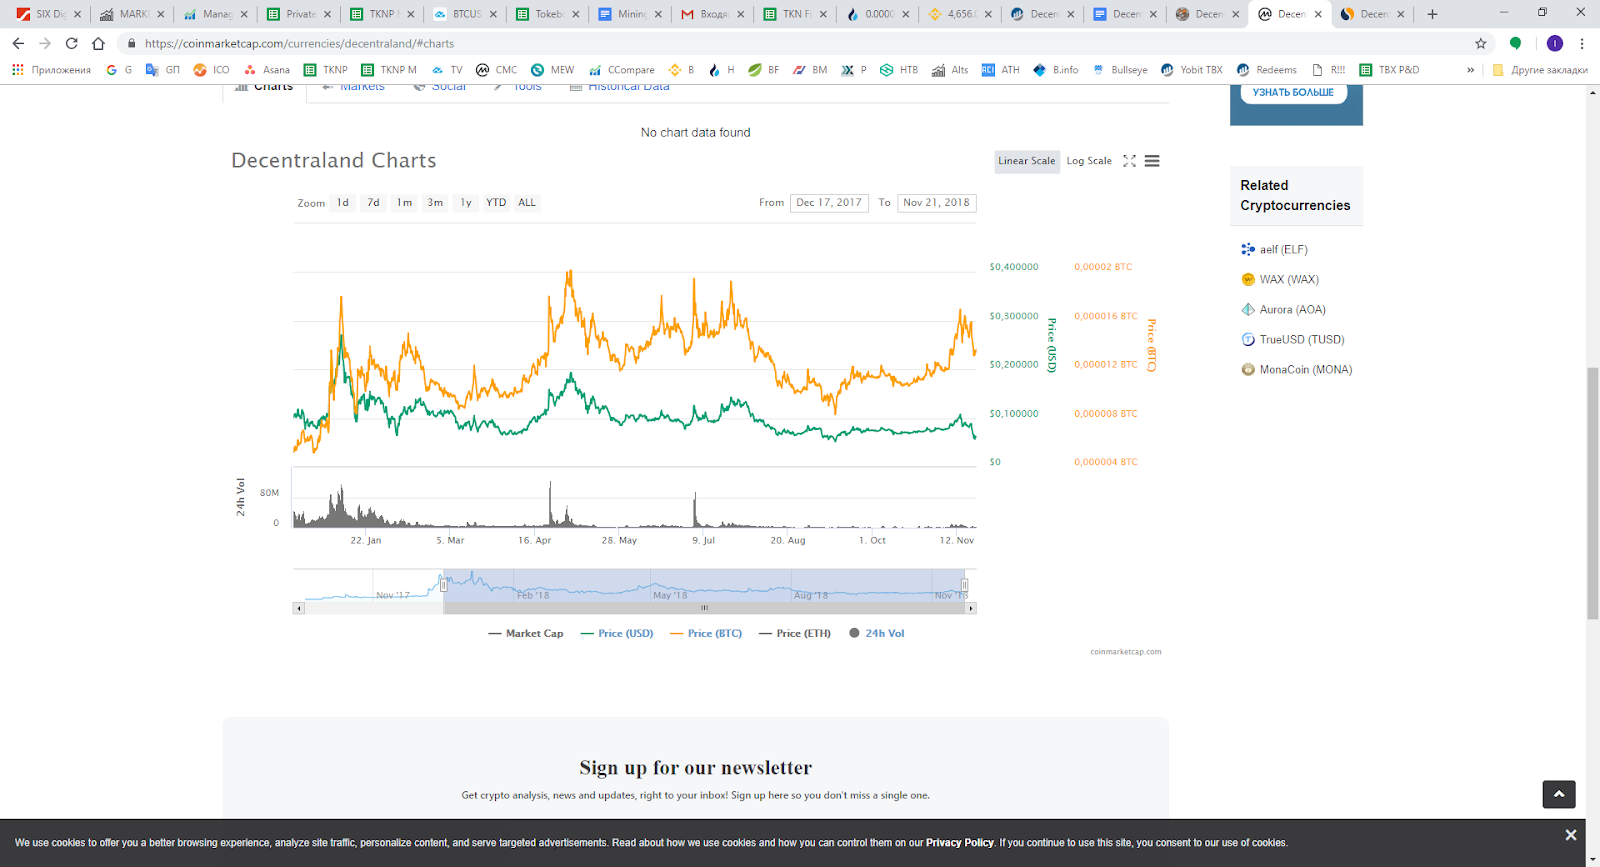Open the ICO bookmark
Viewport: 1600px width, 867px height.
212,70
